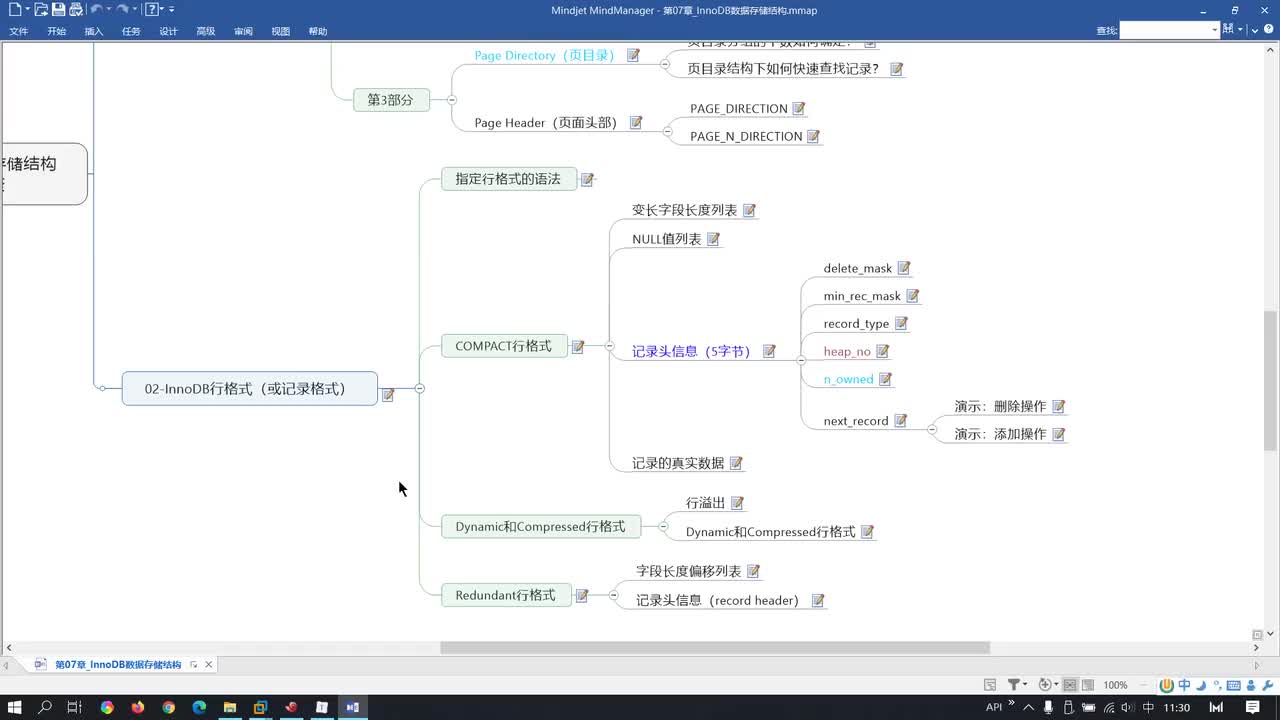The width and height of the screenshot is (1280, 720).
Task: Open the filter dropdown arrow in status bar
Action: 1026,685
